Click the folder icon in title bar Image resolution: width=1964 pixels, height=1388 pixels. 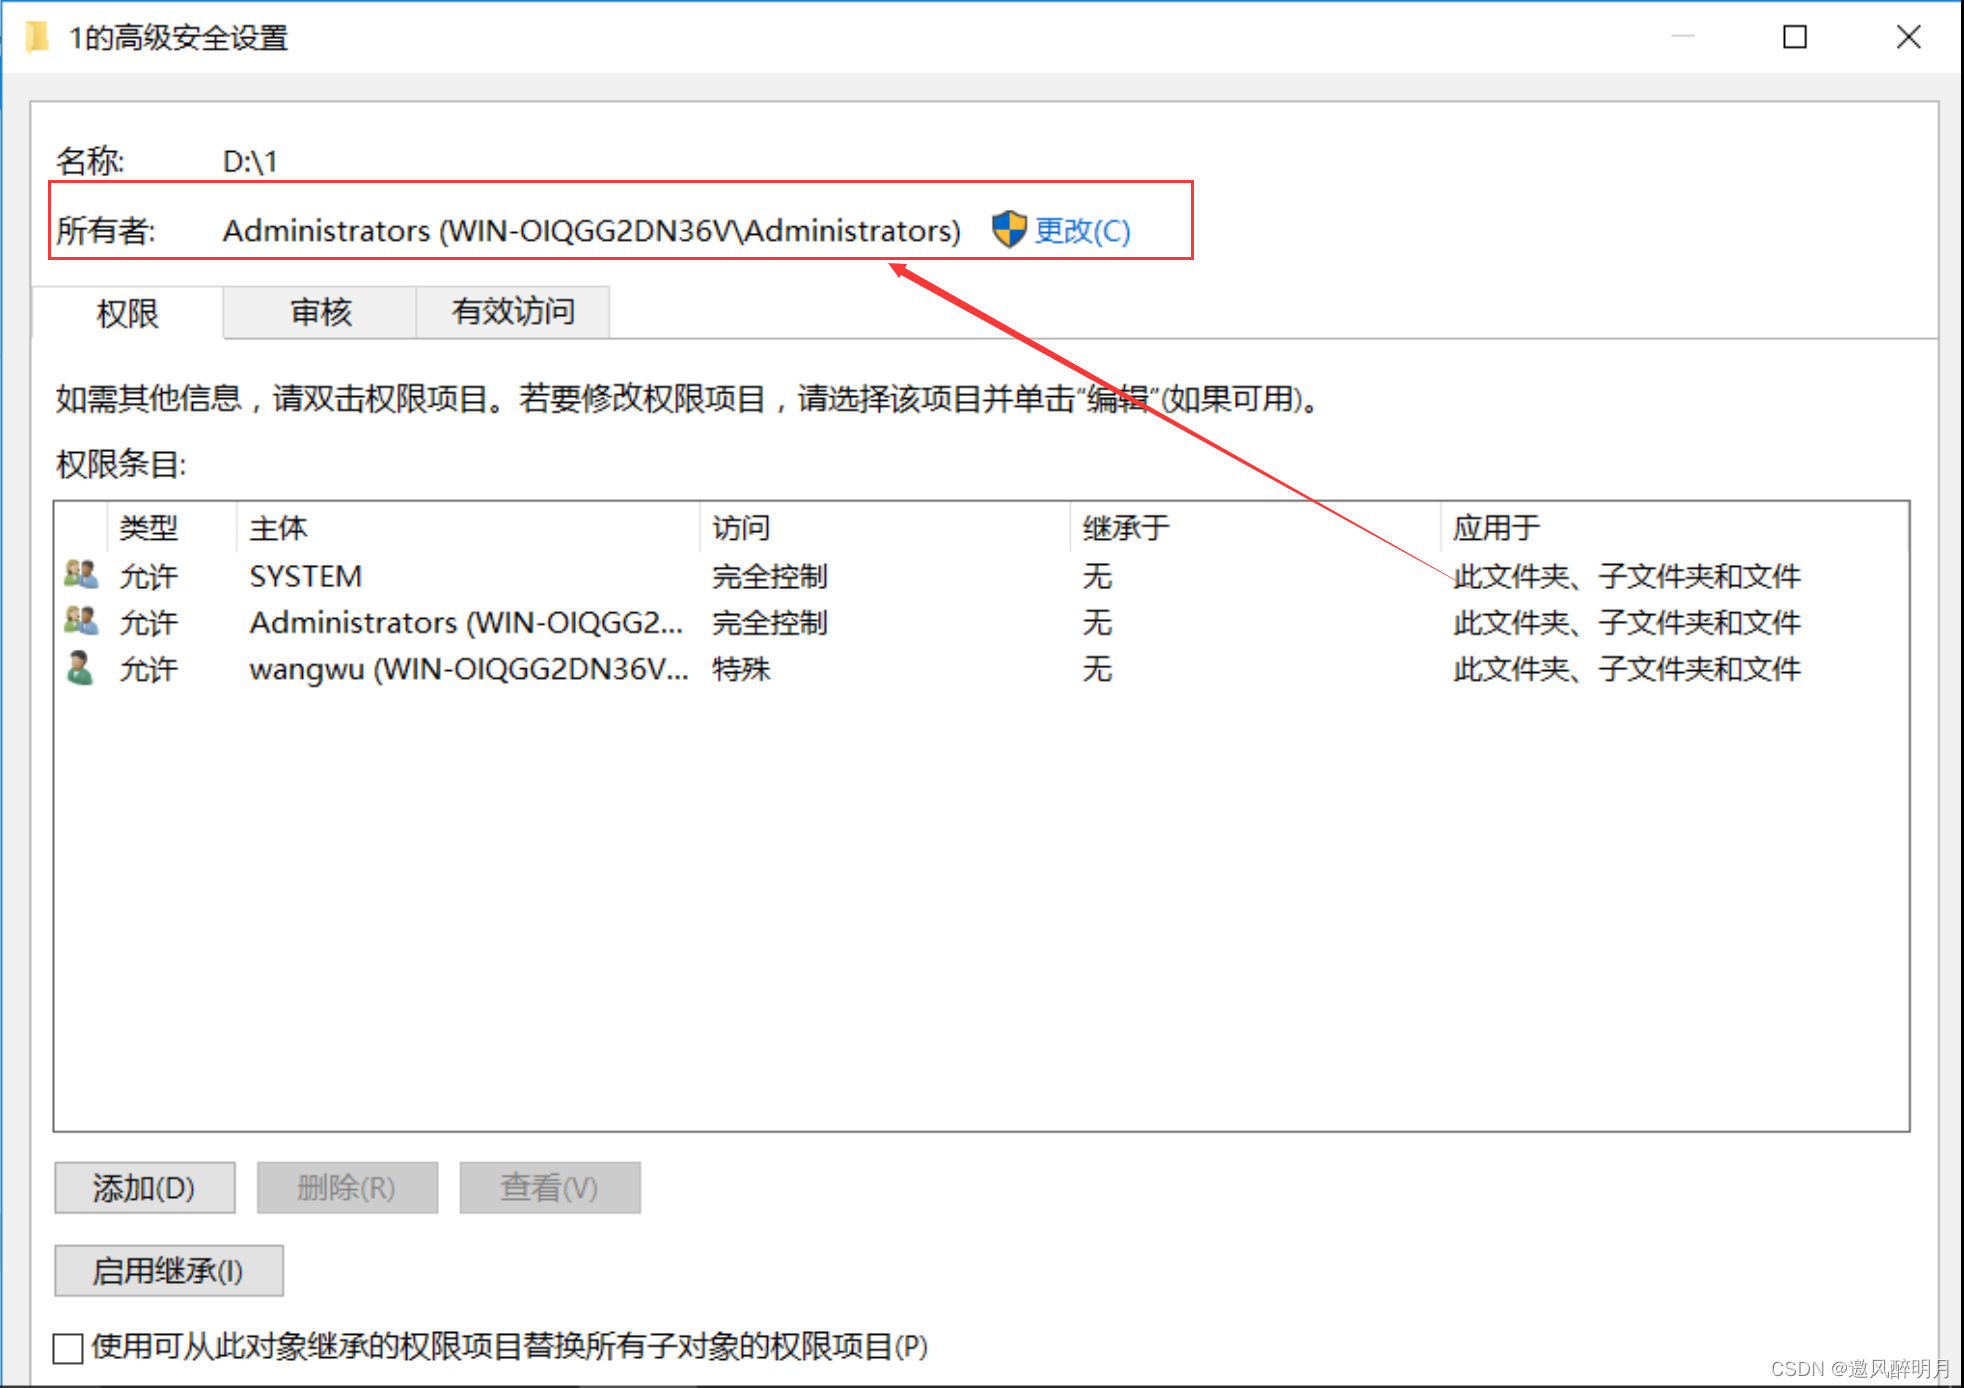tap(37, 38)
